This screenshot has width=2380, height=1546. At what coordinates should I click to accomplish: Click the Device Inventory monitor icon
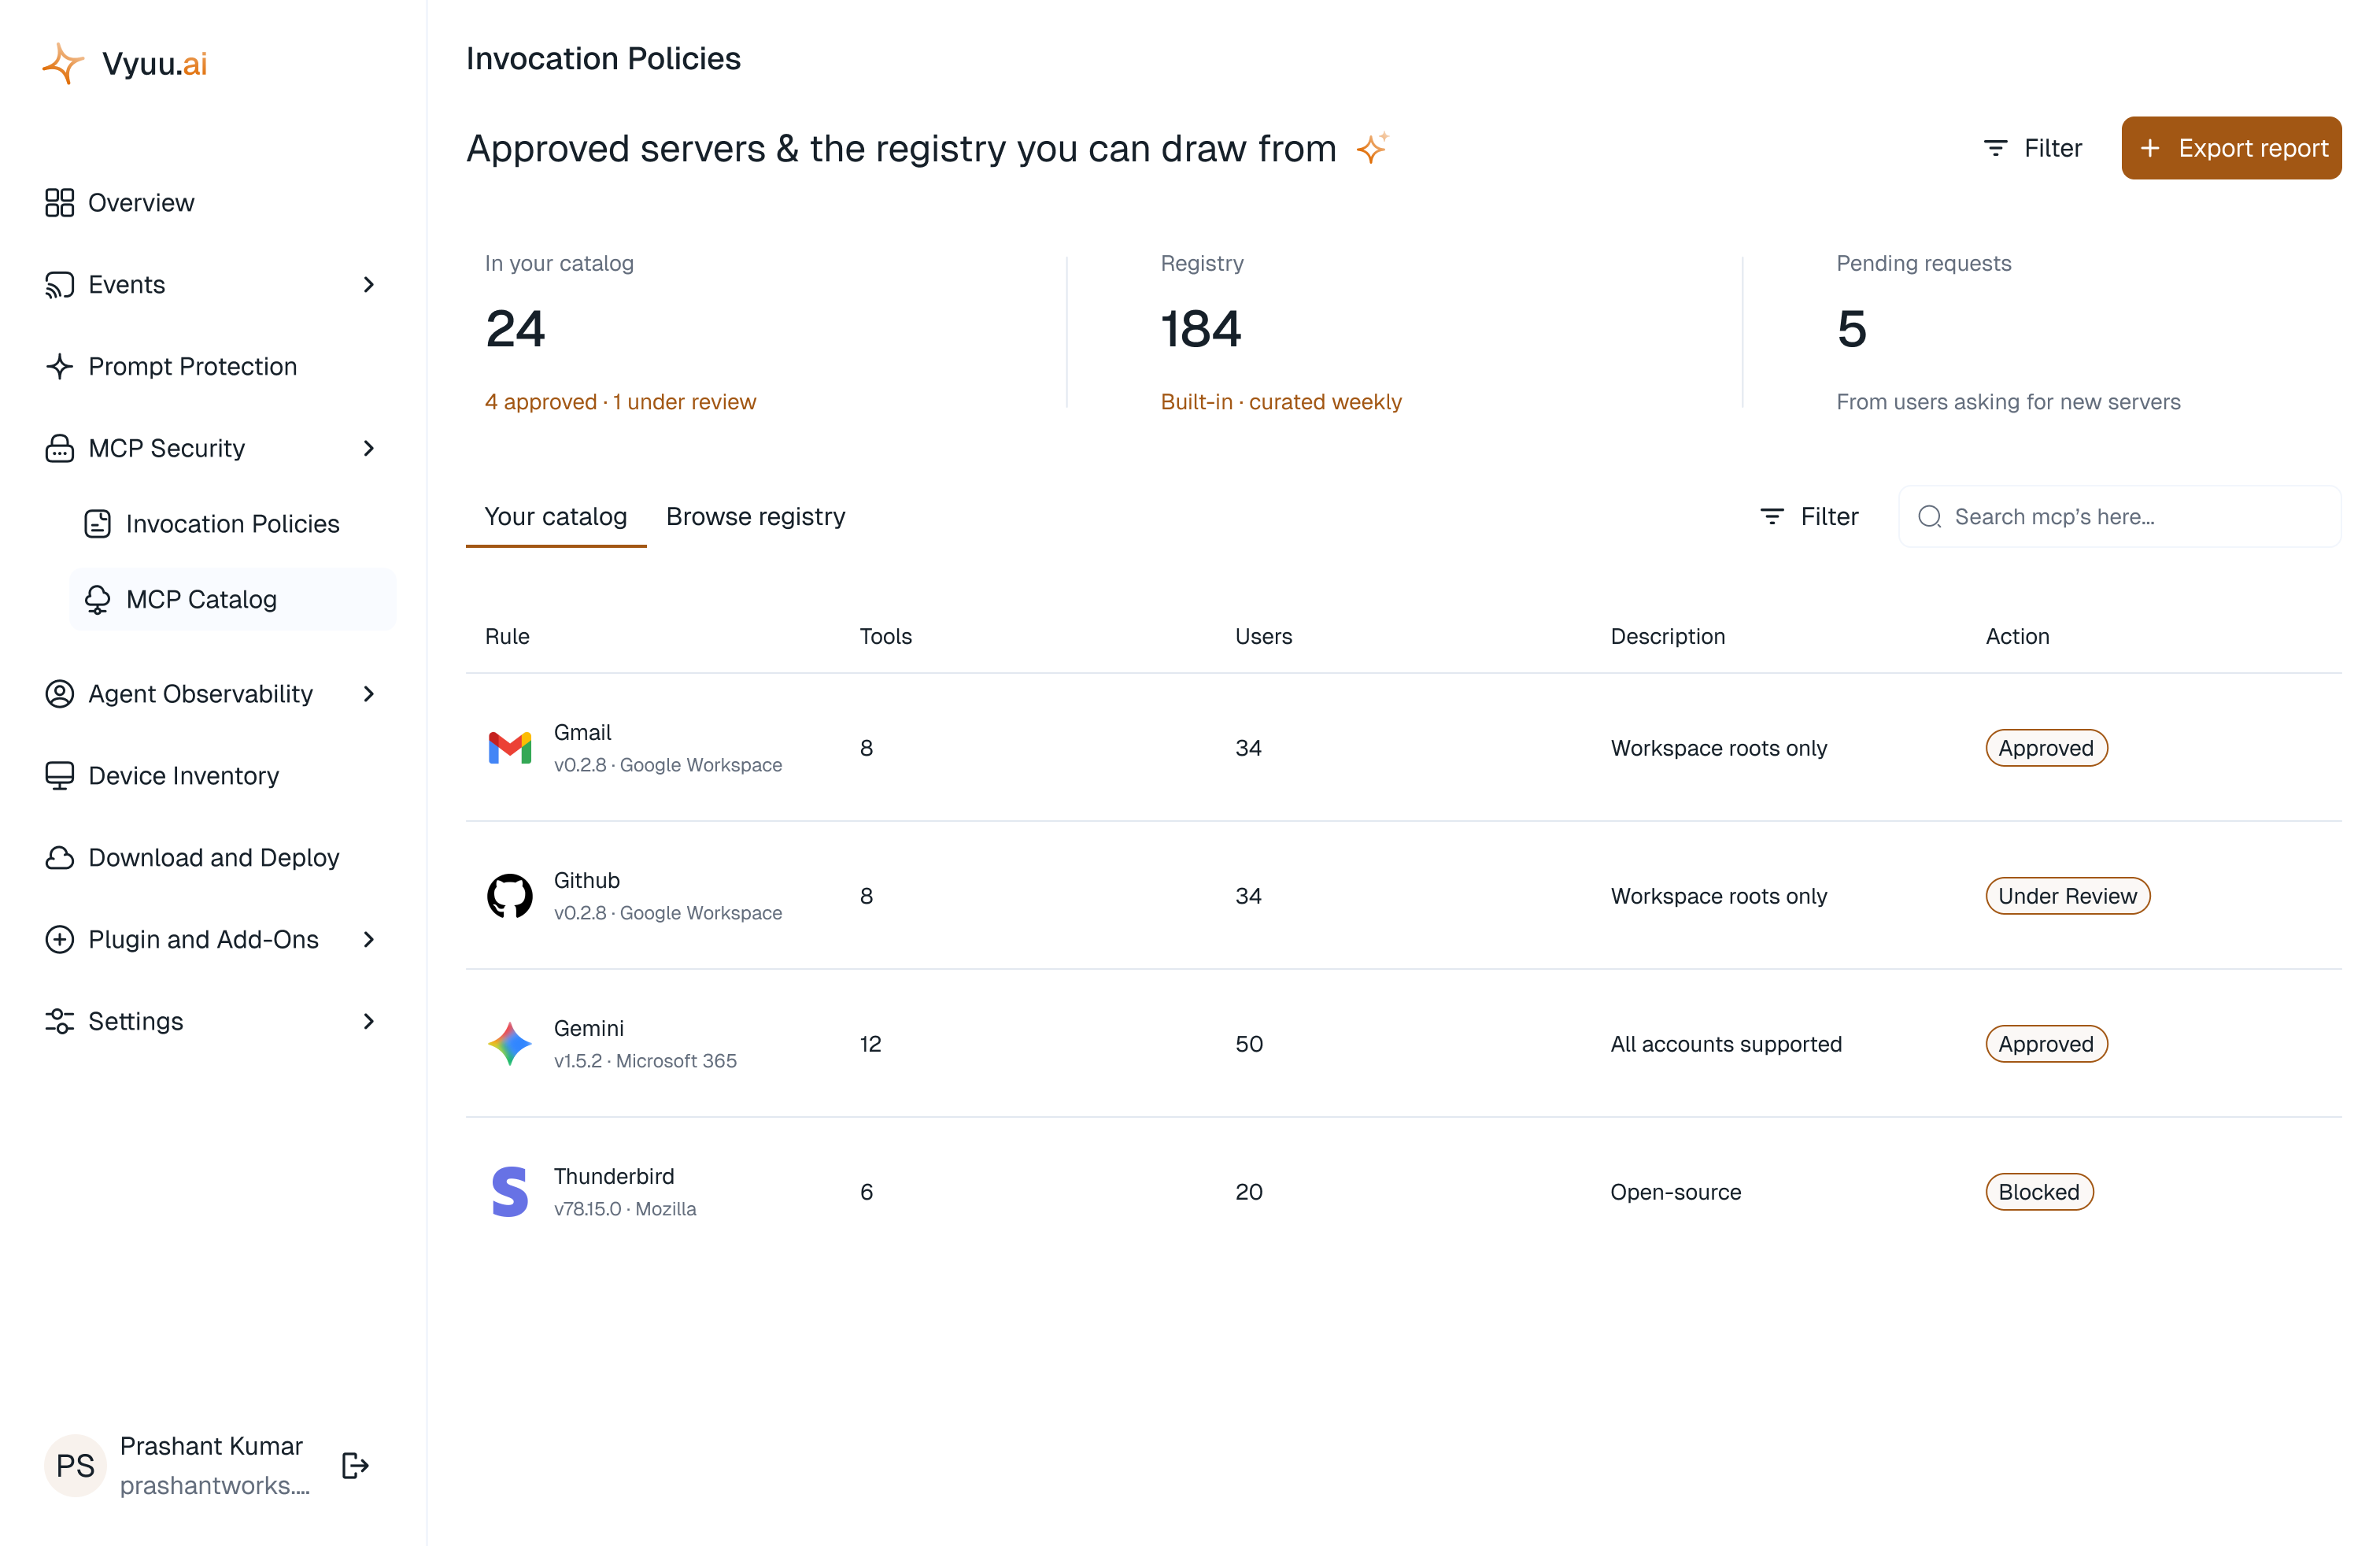59,775
